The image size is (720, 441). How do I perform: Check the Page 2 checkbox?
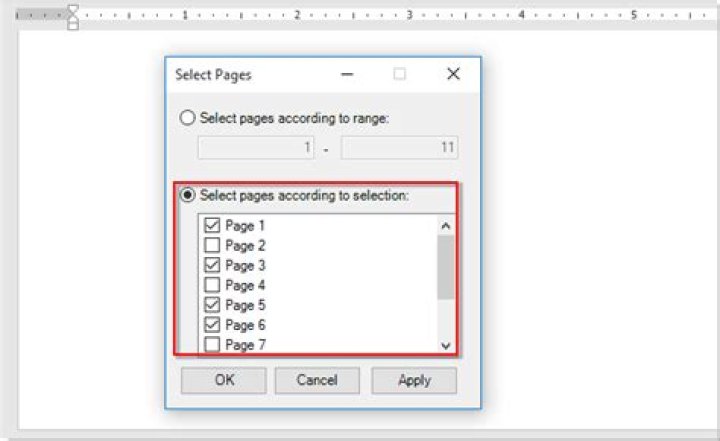tap(212, 246)
